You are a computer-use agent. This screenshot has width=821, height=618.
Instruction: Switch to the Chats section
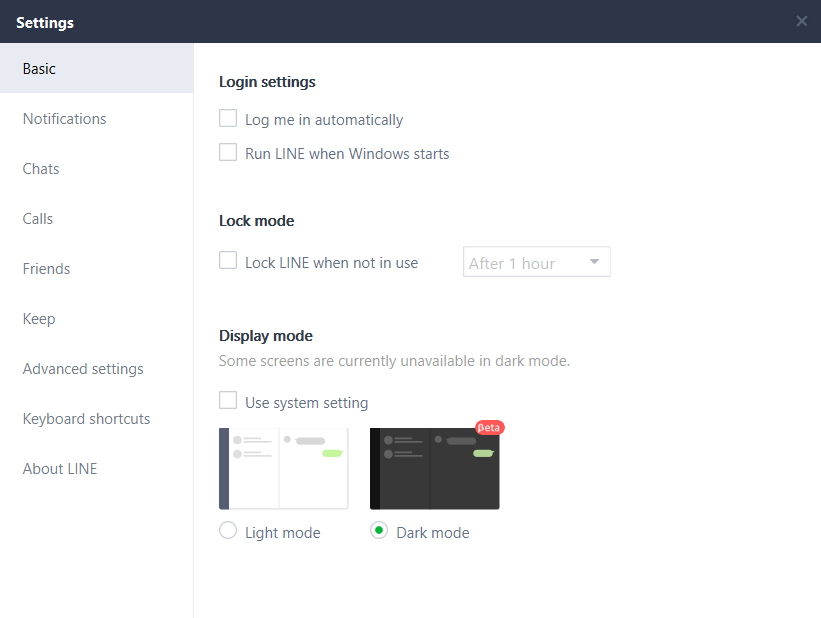[41, 169]
